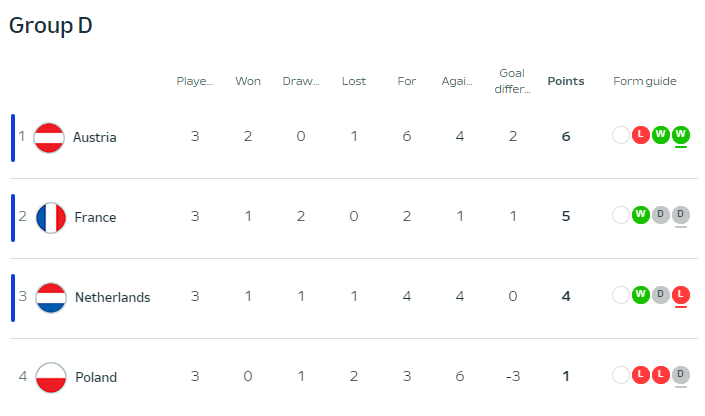Click the France flag icon

pyautogui.click(x=51, y=218)
